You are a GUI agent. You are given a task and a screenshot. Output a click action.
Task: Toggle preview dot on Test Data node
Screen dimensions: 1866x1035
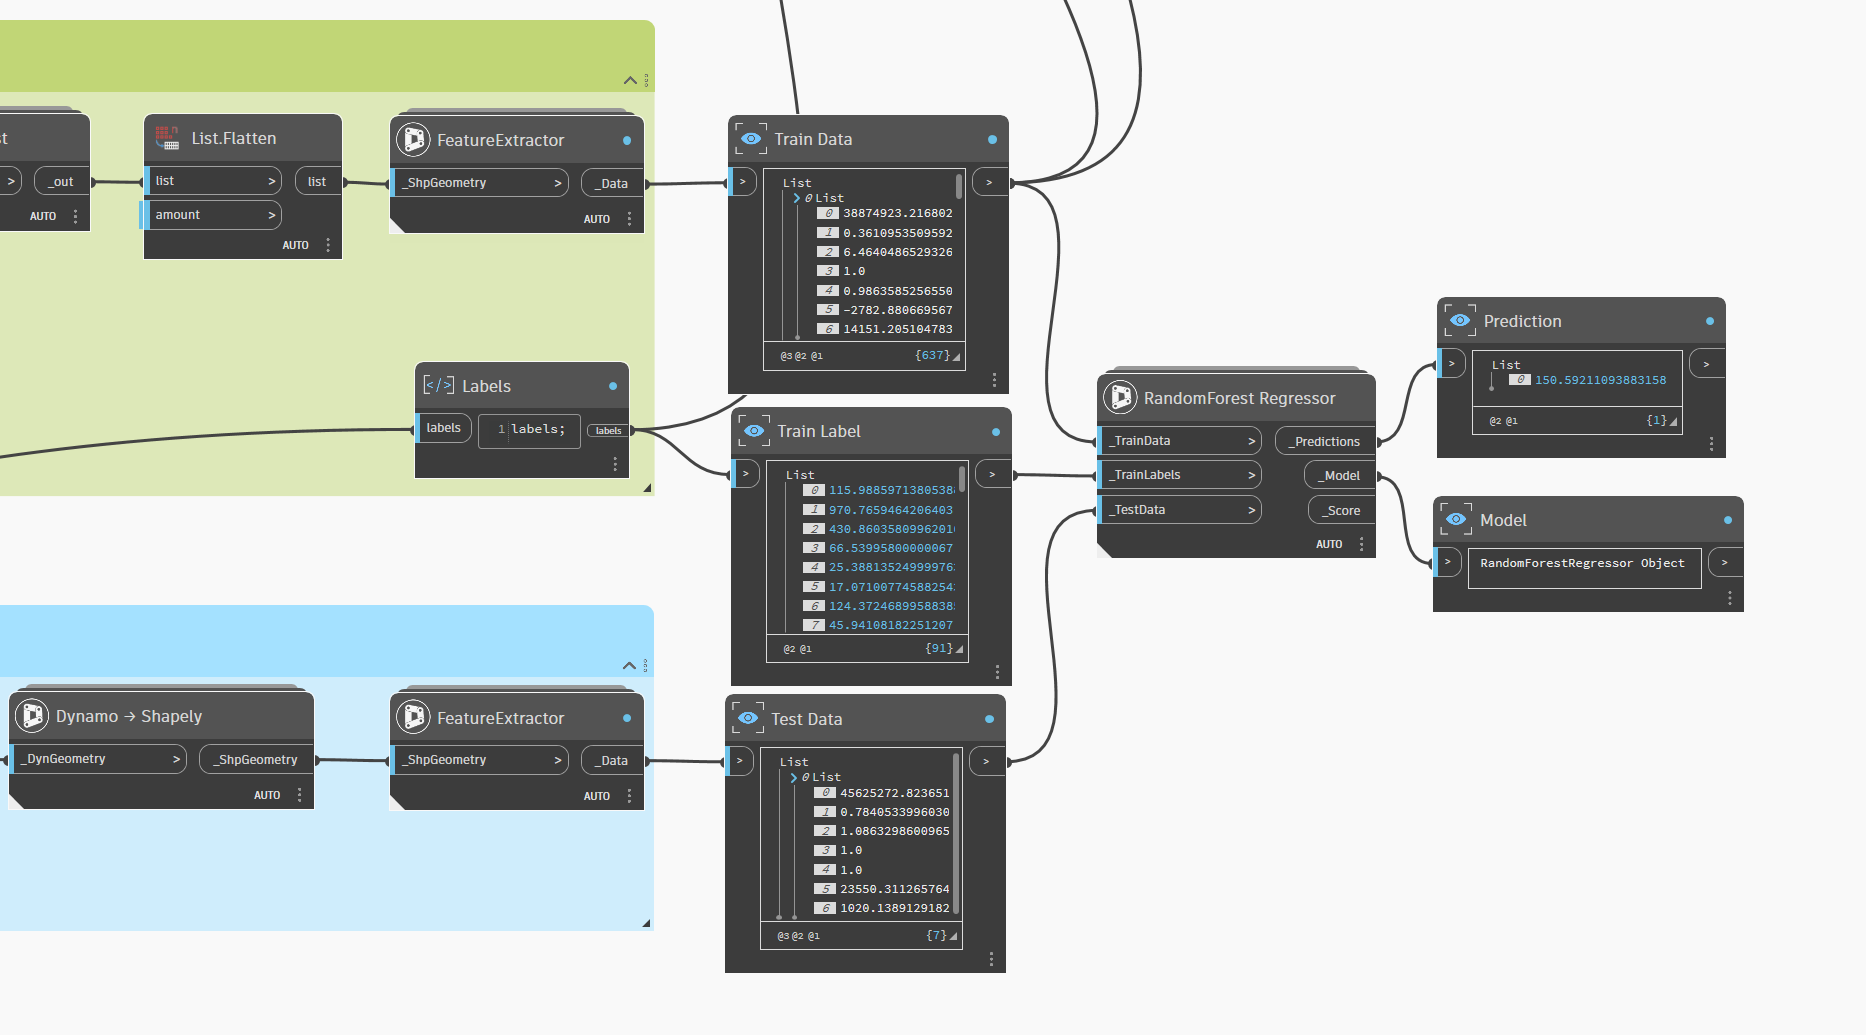pos(989,719)
